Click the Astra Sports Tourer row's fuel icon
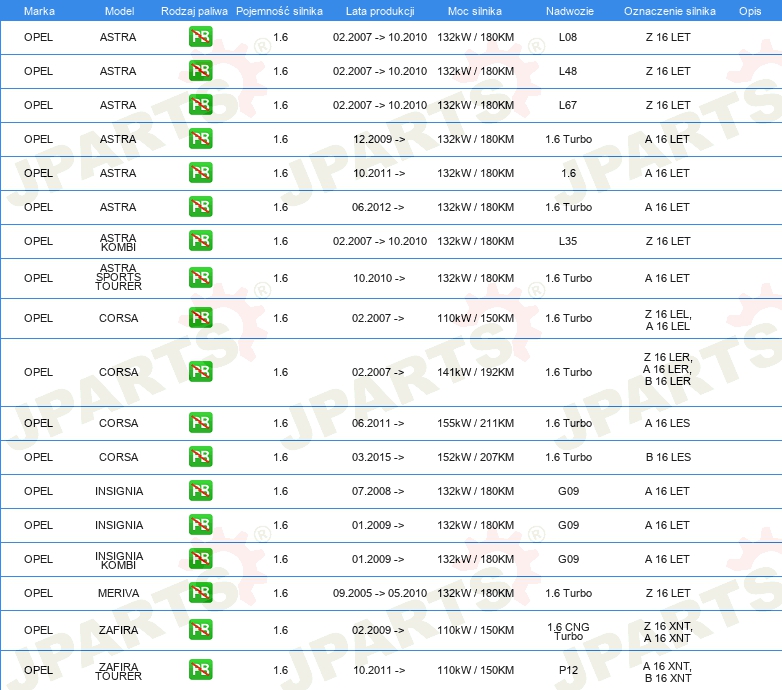 200,278
